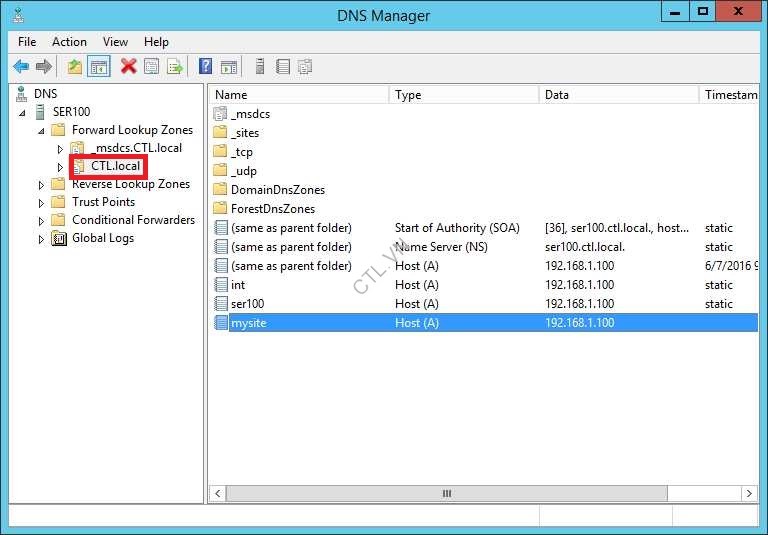
Task: Open Properties from the toolbar icon
Action: click(x=152, y=67)
